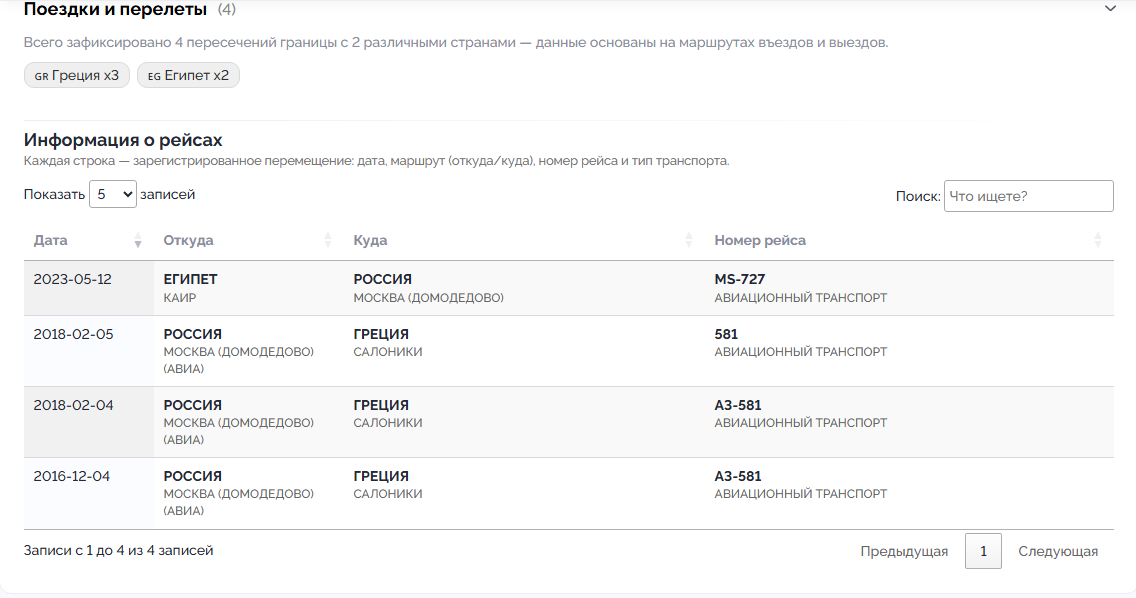The width and height of the screenshot is (1136, 598).
Task: Select the 2018-02-05 flight row date
Action: (x=73, y=334)
